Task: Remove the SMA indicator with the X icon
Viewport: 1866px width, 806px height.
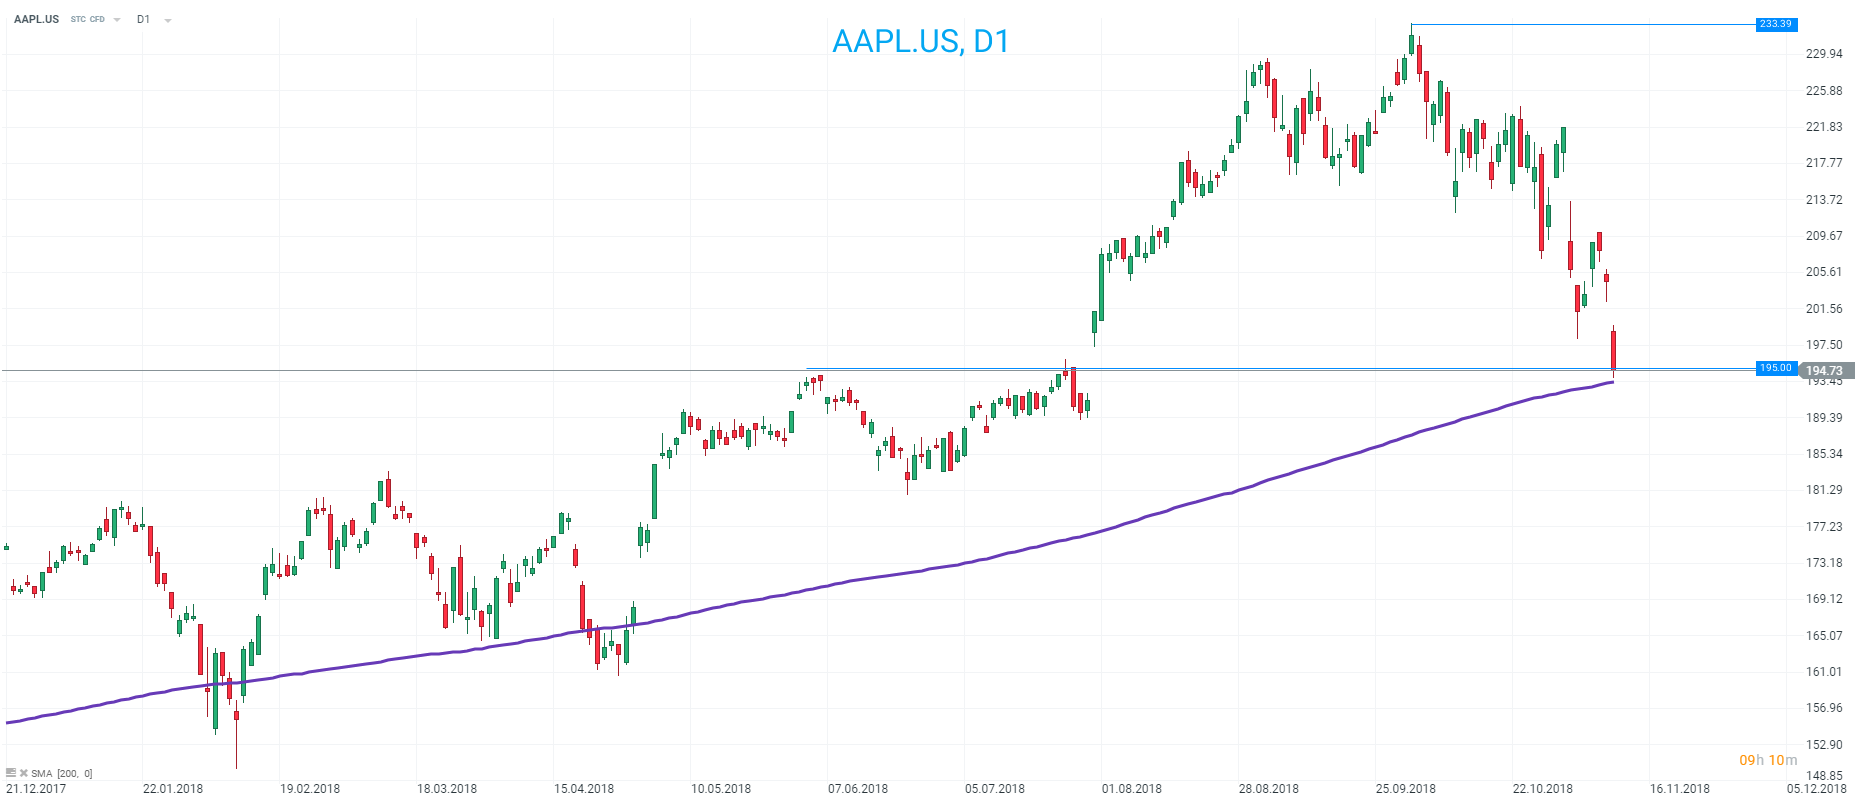Action: [x=23, y=773]
